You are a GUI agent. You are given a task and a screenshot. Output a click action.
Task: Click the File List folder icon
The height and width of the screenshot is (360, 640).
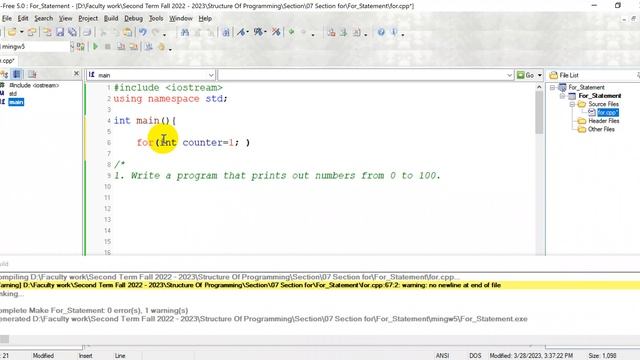pyautogui.click(x=553, y=75)
